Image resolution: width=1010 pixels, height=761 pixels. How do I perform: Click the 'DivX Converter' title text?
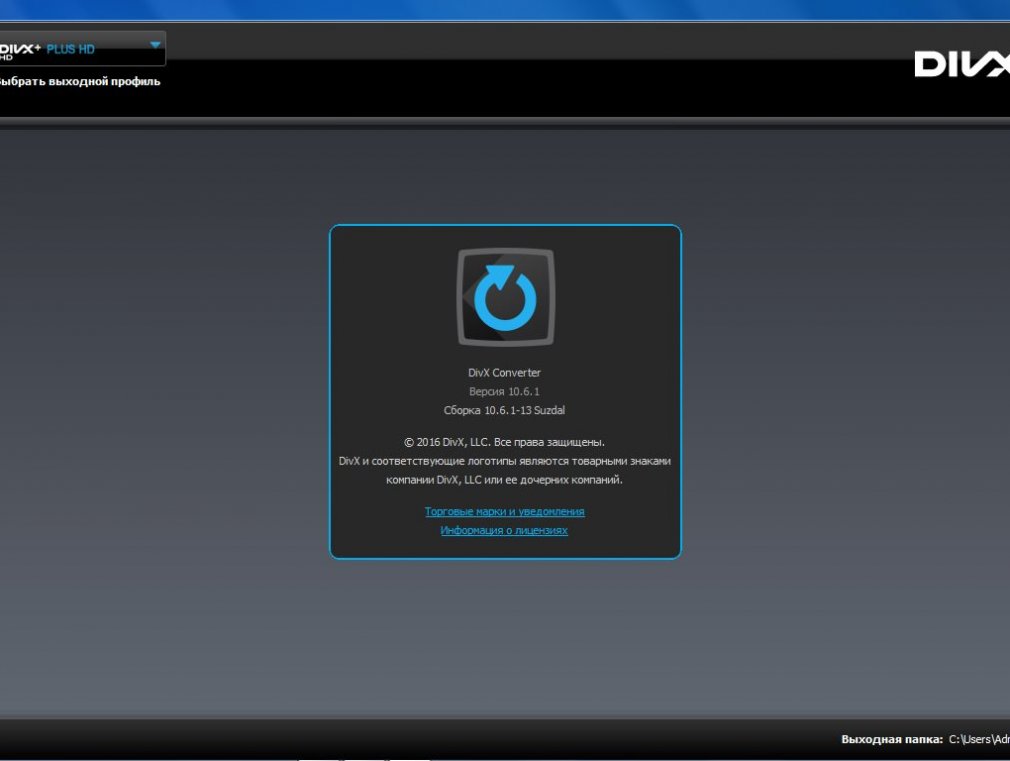point(504,372)
